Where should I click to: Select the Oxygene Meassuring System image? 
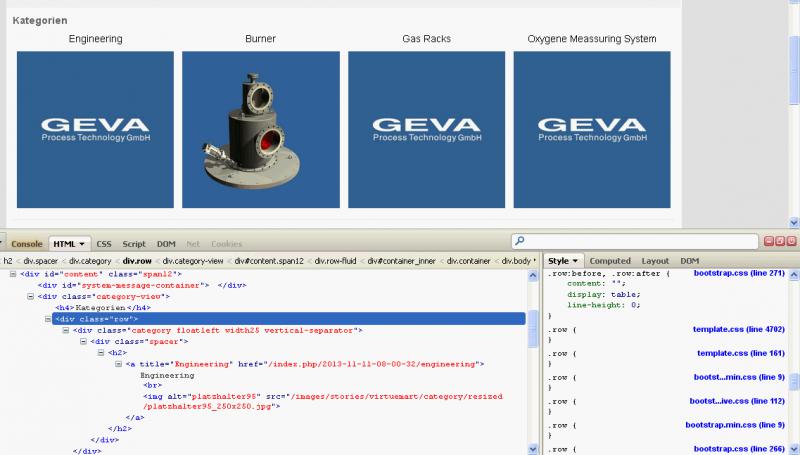pyautogui.click(x=591, y=130)
